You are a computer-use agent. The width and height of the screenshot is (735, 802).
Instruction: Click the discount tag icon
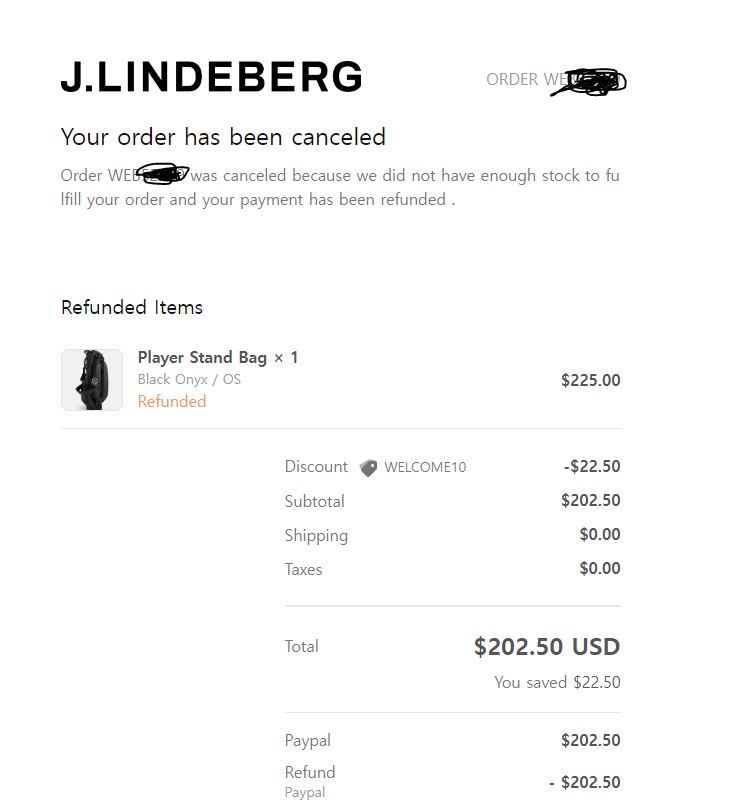pyautogui.click(x=369, y=467)
